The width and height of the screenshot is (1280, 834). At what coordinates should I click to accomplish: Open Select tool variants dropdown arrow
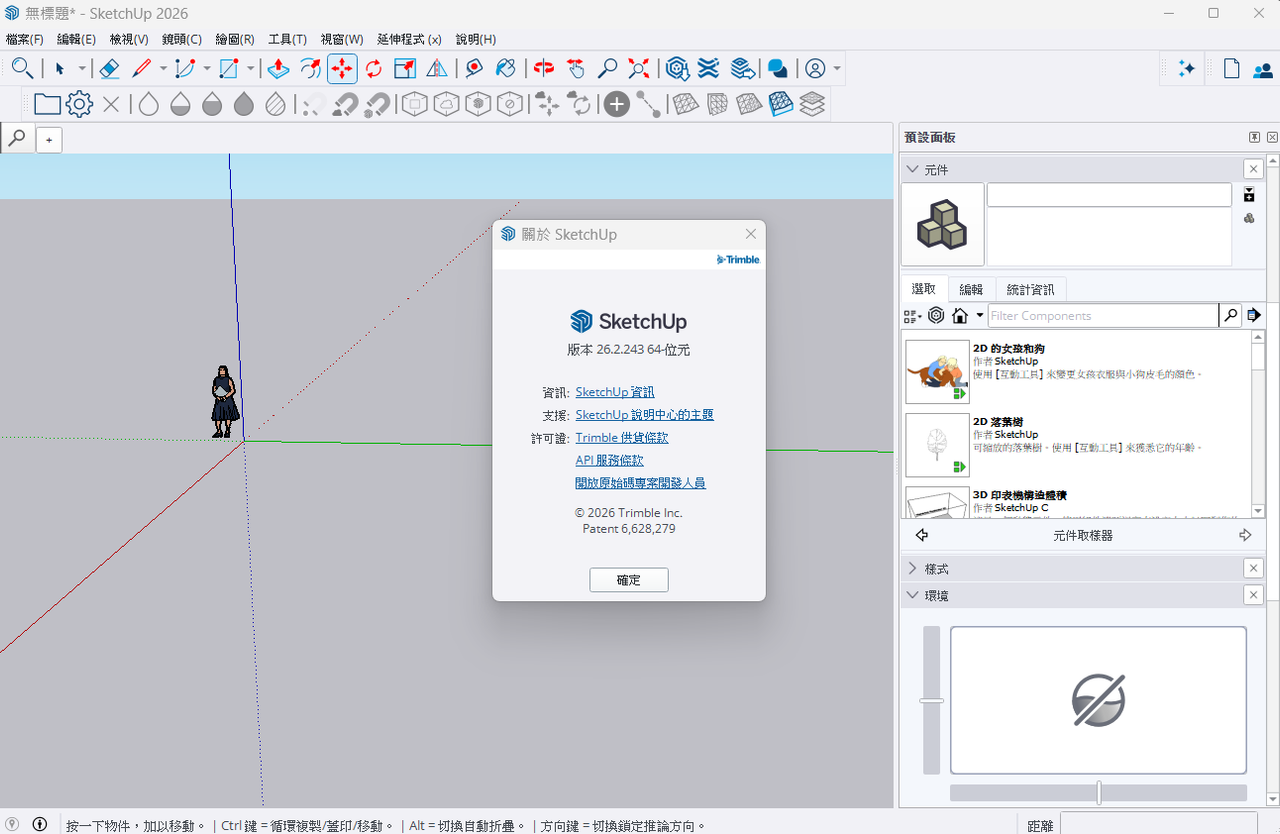click(x=82, y=69)
